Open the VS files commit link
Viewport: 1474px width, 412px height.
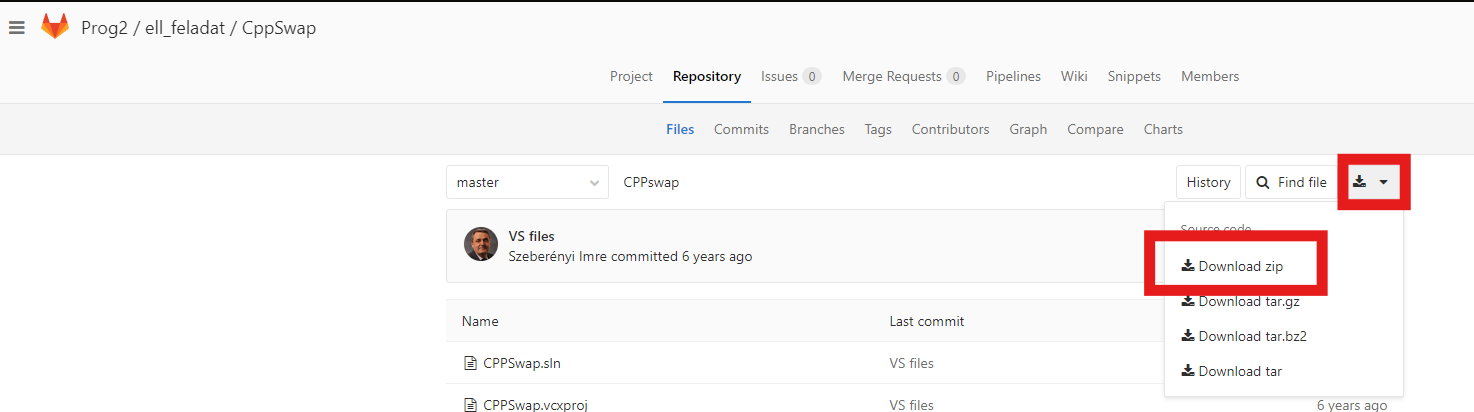[531, 237]
